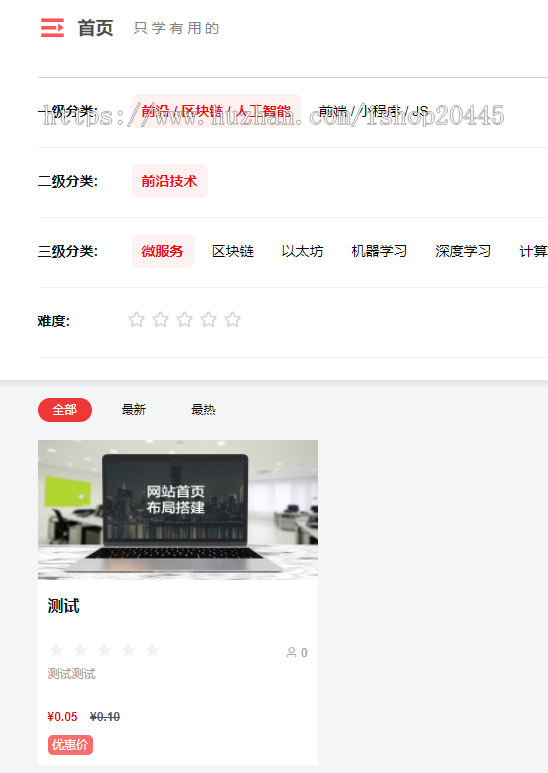Click the 测试测试 course description

(x=71, y=673)
